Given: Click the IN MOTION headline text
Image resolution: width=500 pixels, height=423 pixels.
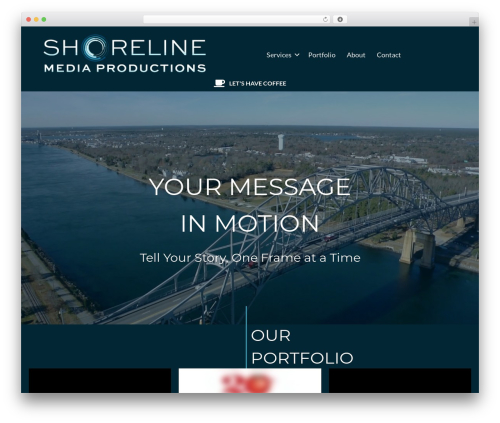Looking at the screenshot, I should (250, 223).
